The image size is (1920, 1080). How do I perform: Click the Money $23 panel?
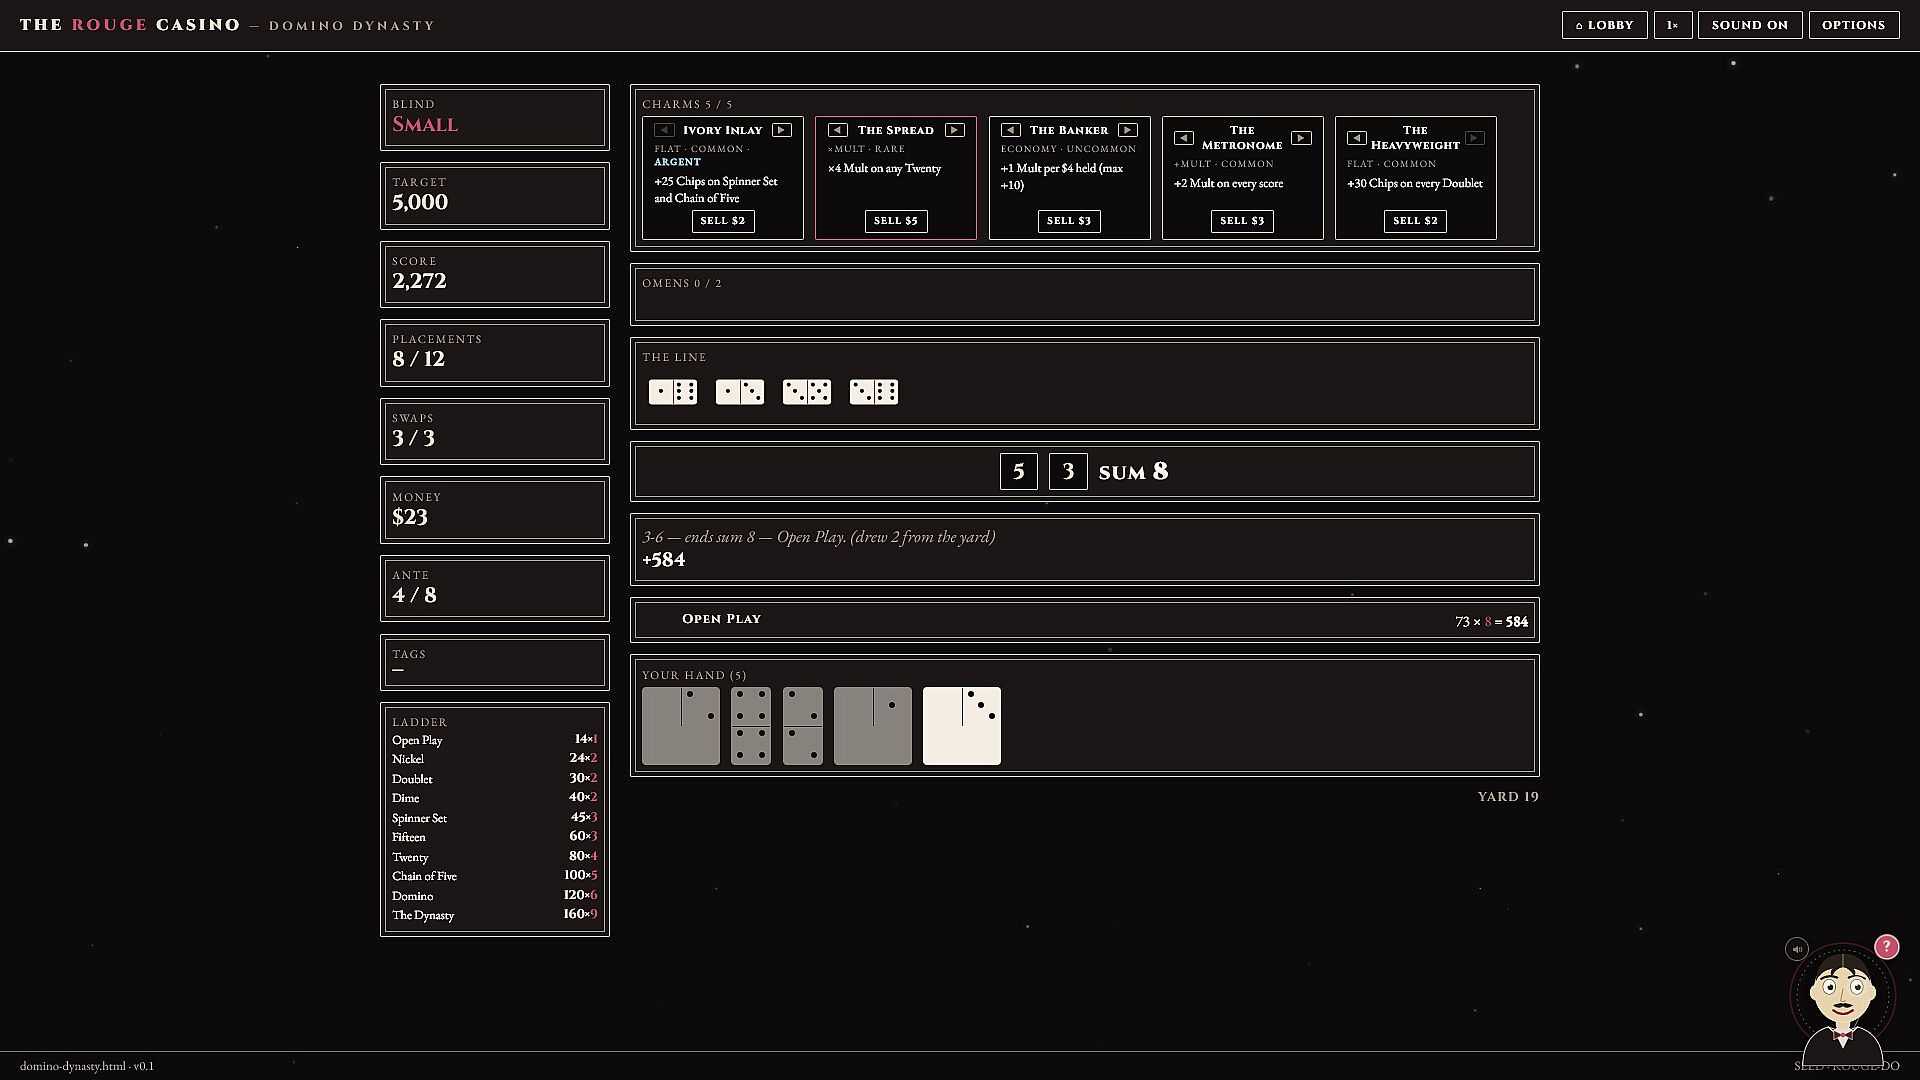495,510
